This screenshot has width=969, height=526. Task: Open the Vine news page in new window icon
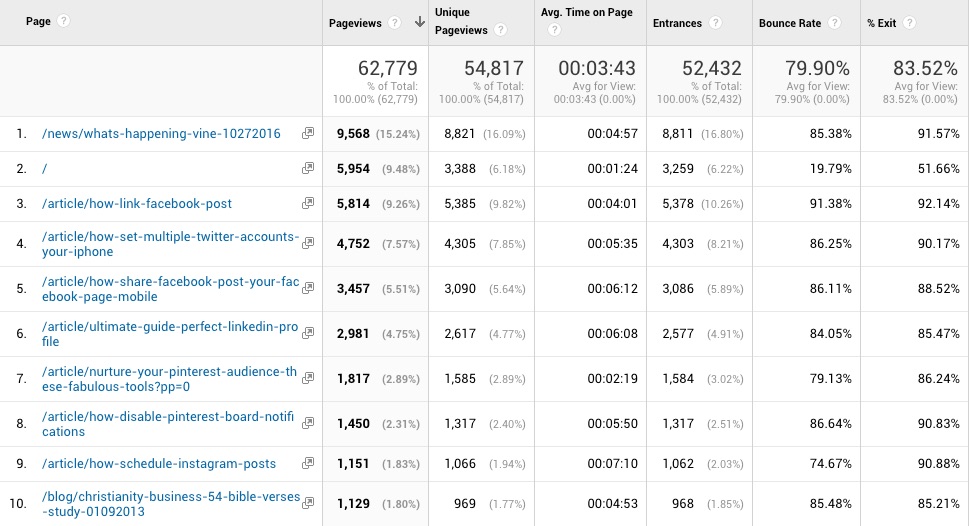(x=308, y=134)
